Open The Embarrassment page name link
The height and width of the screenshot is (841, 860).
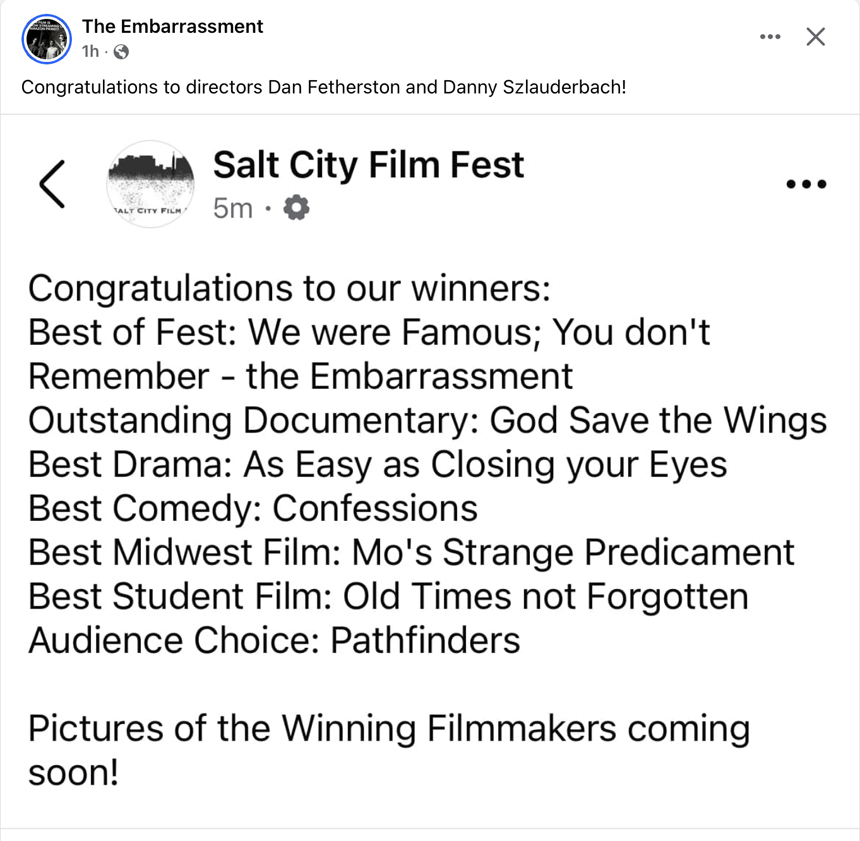tap(172, 26)
